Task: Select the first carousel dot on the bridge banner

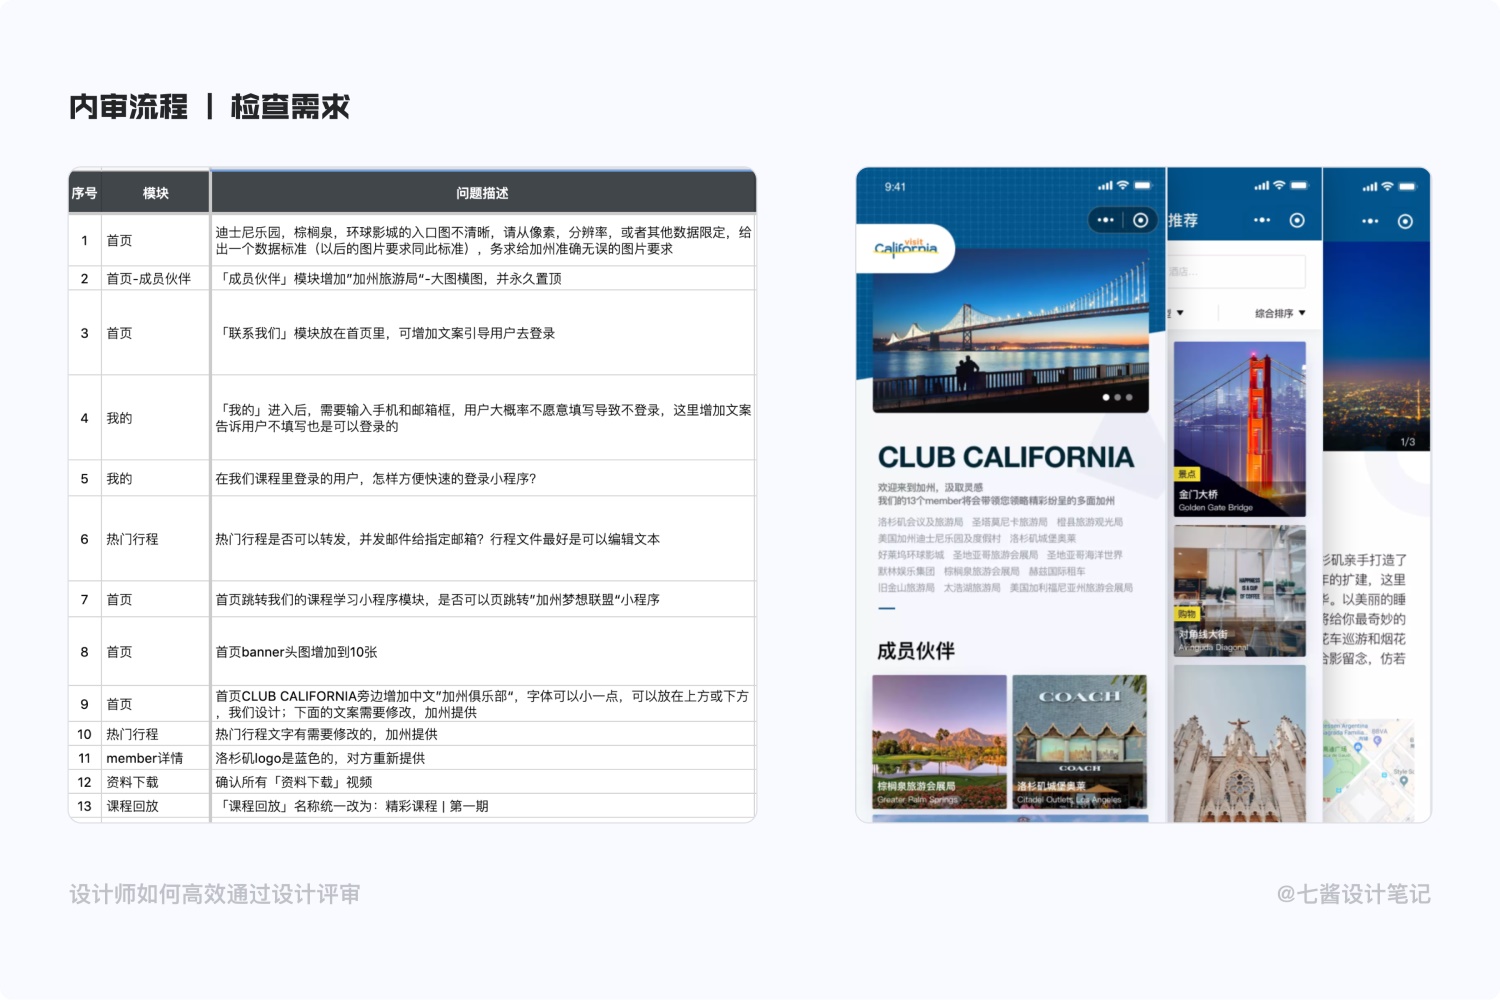Action: click(1106, 397)
